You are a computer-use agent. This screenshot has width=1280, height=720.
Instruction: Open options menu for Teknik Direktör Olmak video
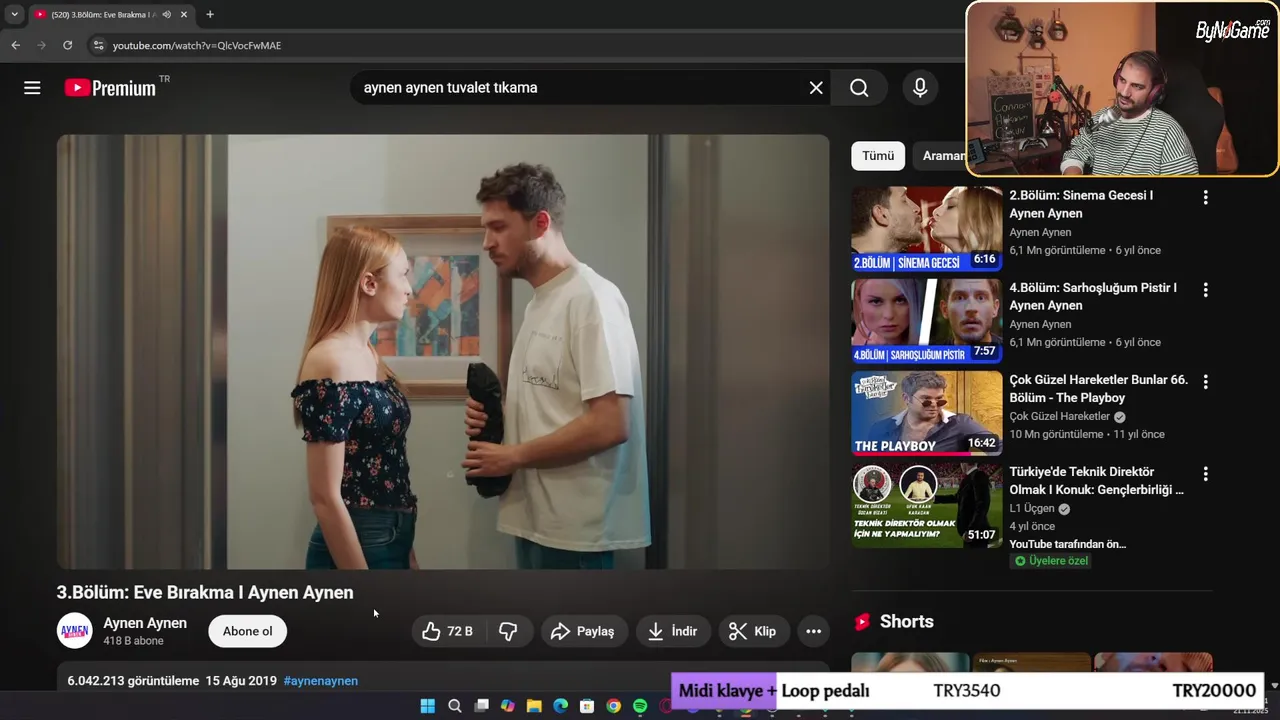point(1205,474)
